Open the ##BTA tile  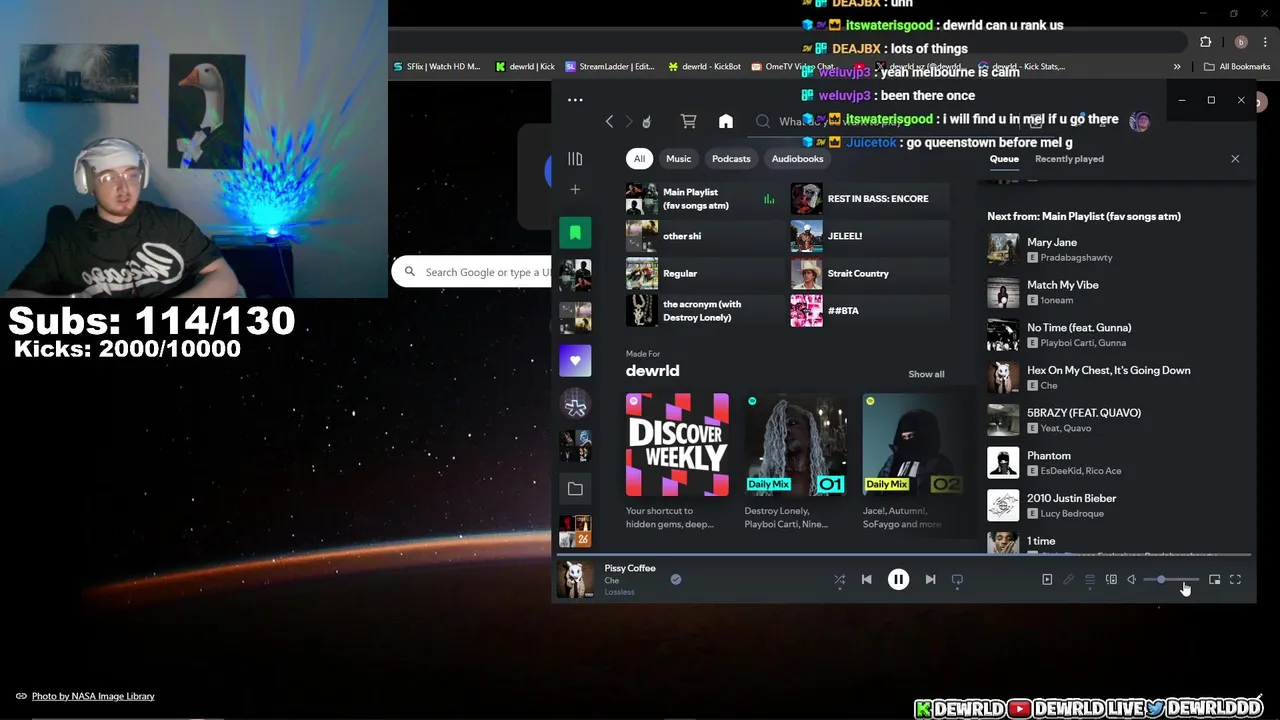coord(869,311)
